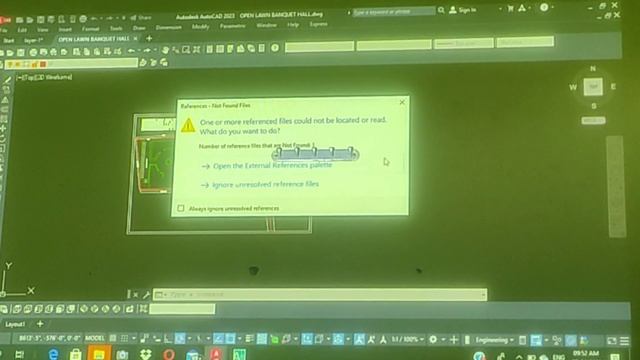
Task: Switch to the Layout1 tab
Action: click(x=16, y=324)
